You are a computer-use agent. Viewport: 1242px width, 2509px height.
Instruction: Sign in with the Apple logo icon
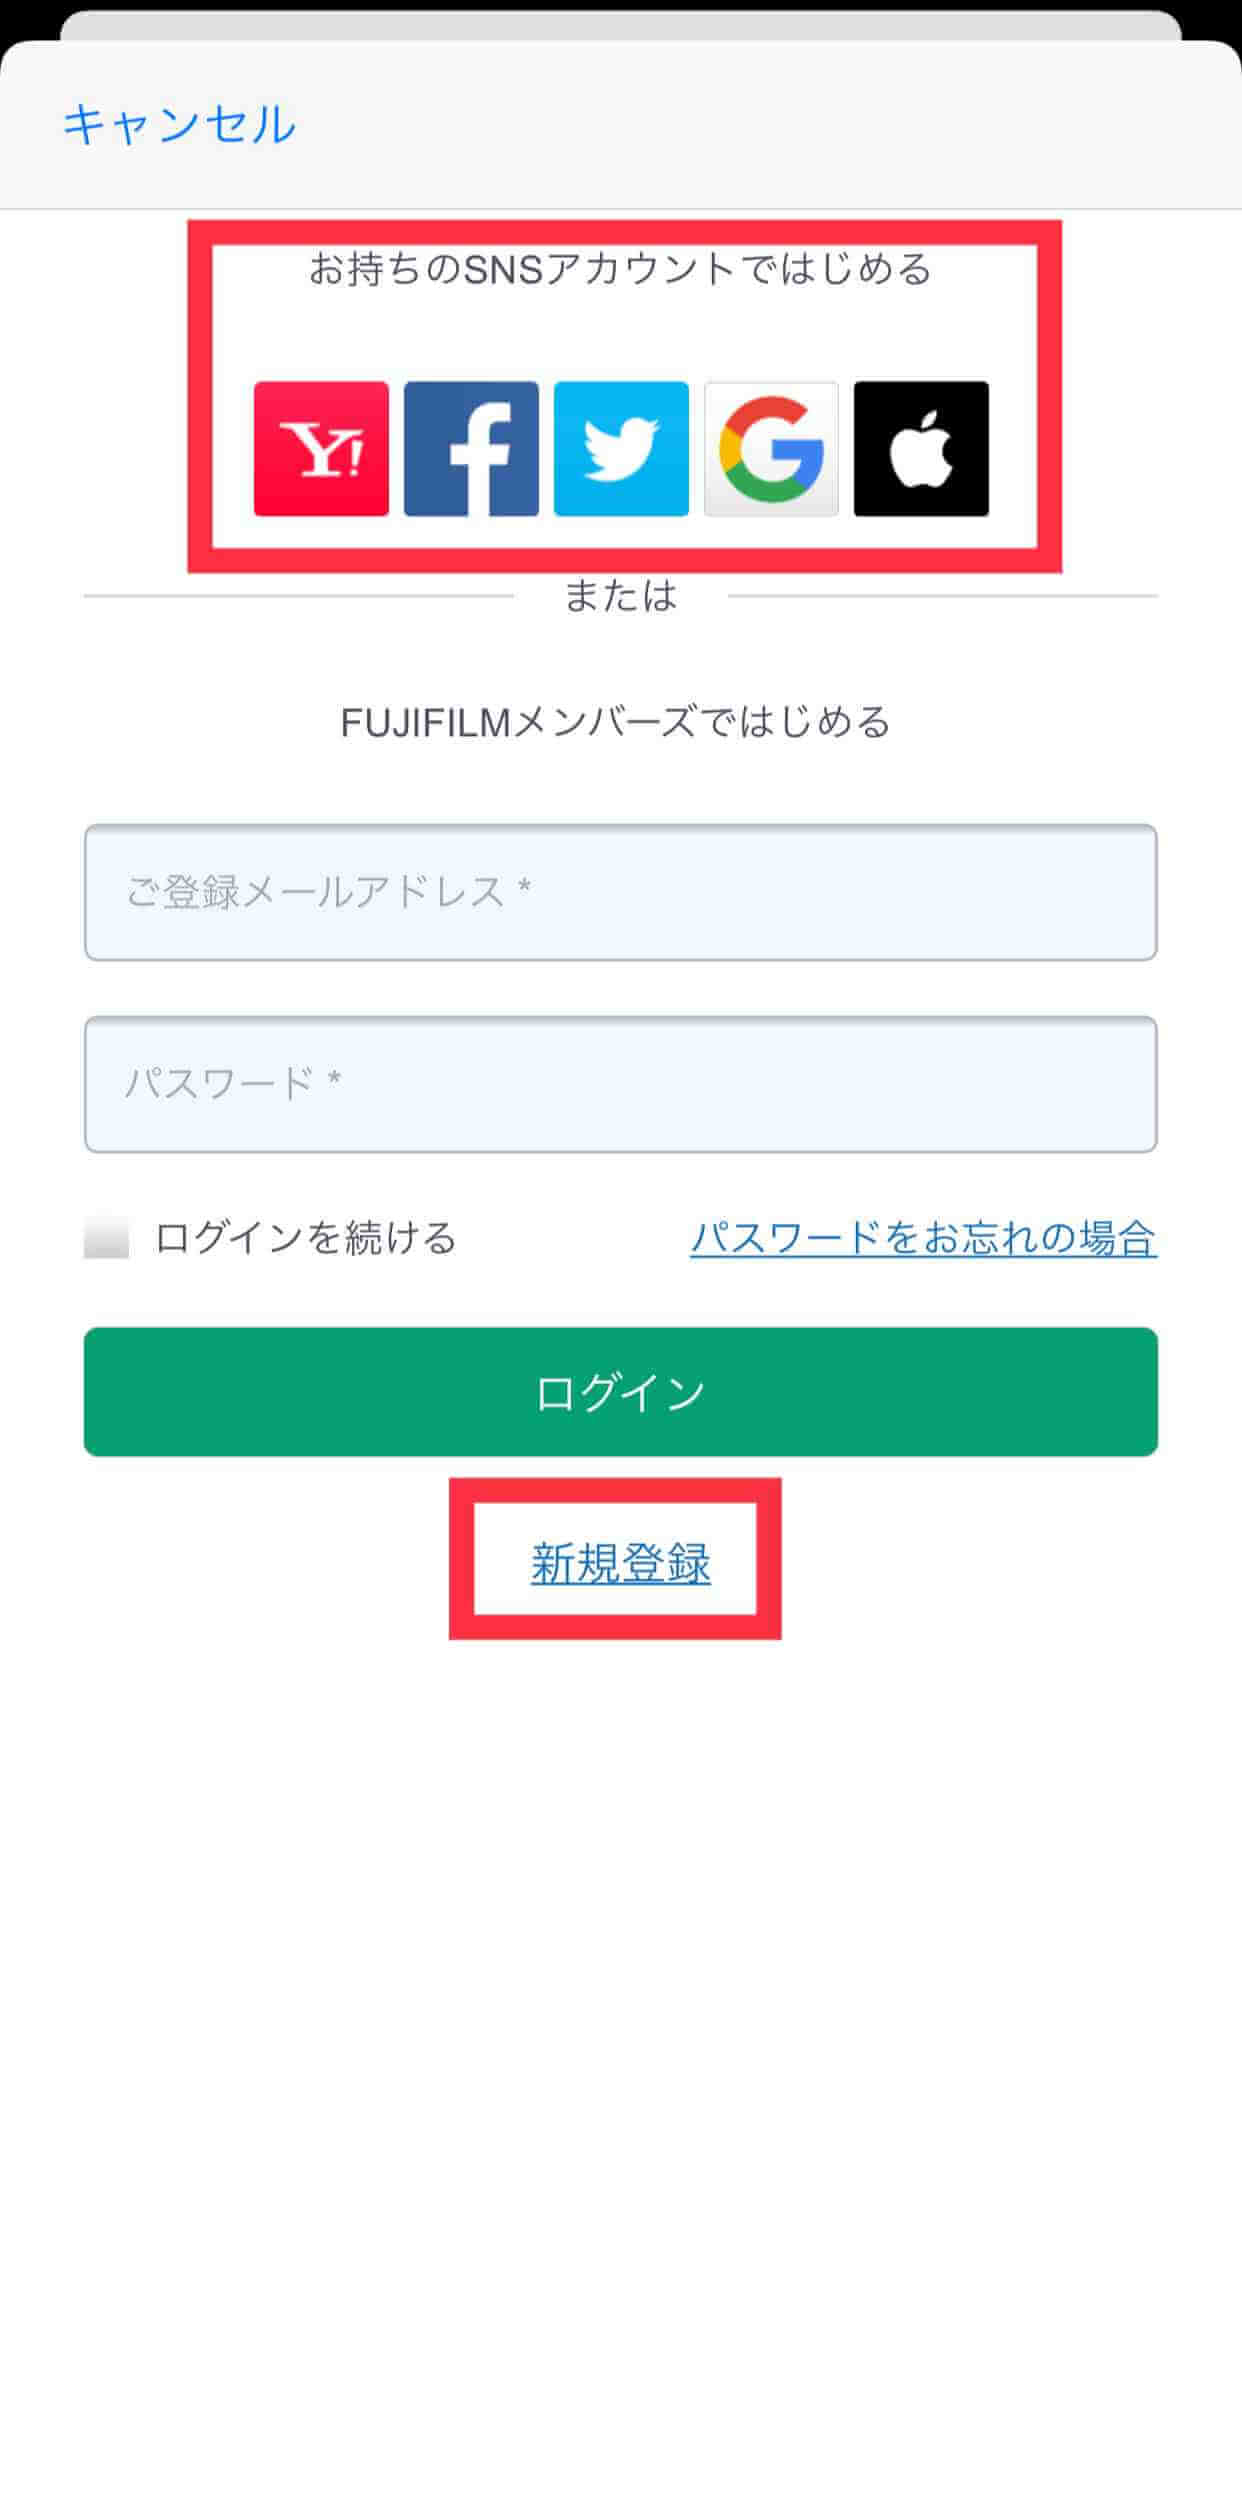click(921, 449)
